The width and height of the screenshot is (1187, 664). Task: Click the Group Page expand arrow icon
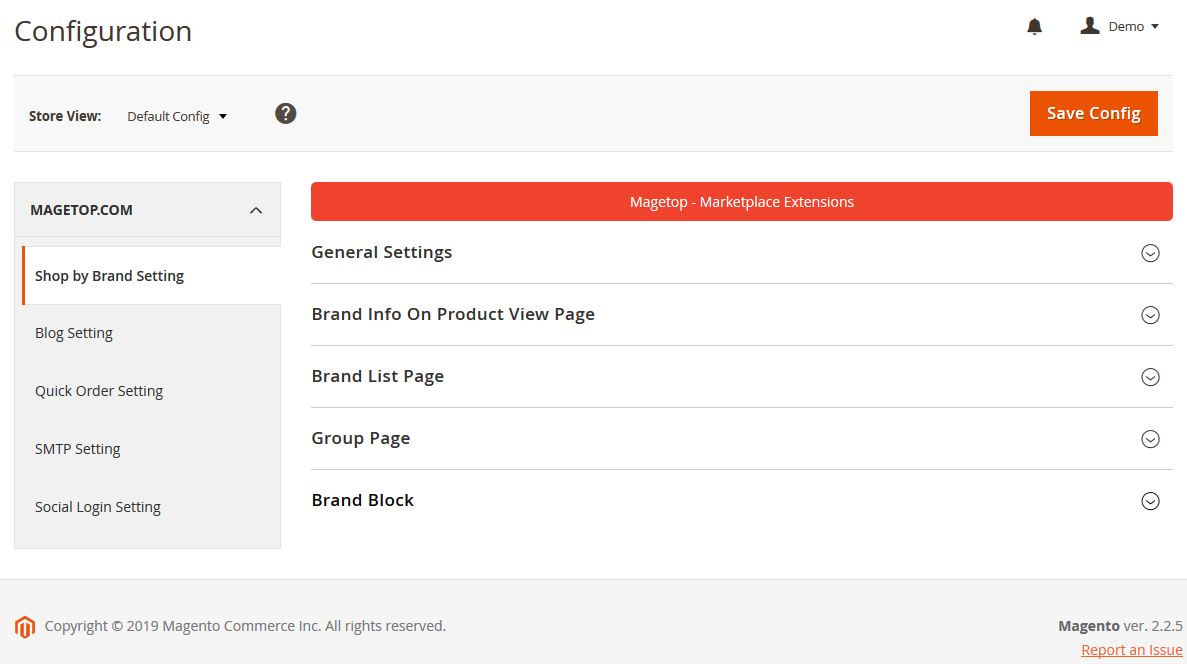1150,439
